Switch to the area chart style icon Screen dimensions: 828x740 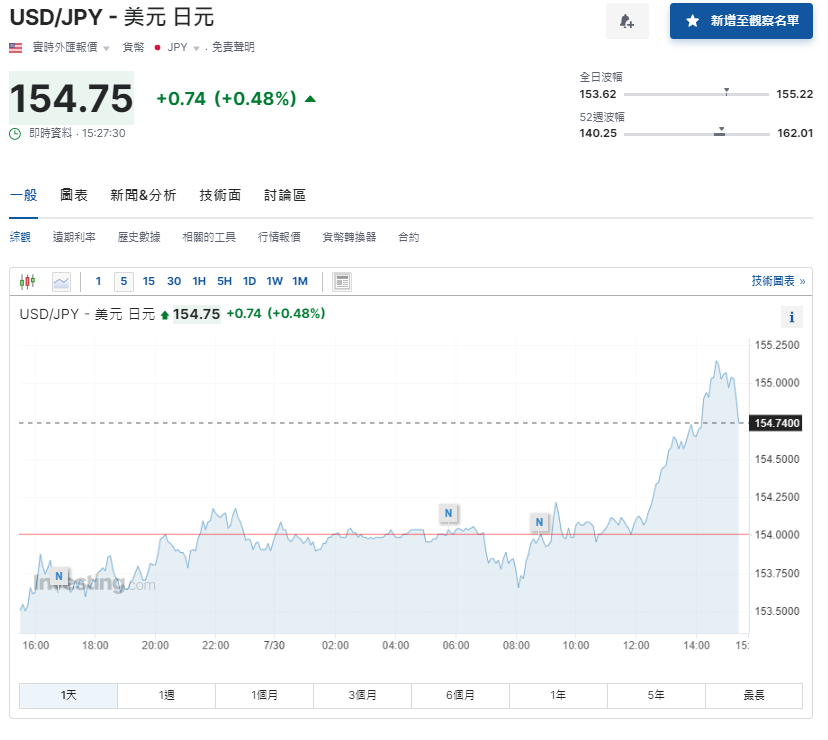(61, 281)
